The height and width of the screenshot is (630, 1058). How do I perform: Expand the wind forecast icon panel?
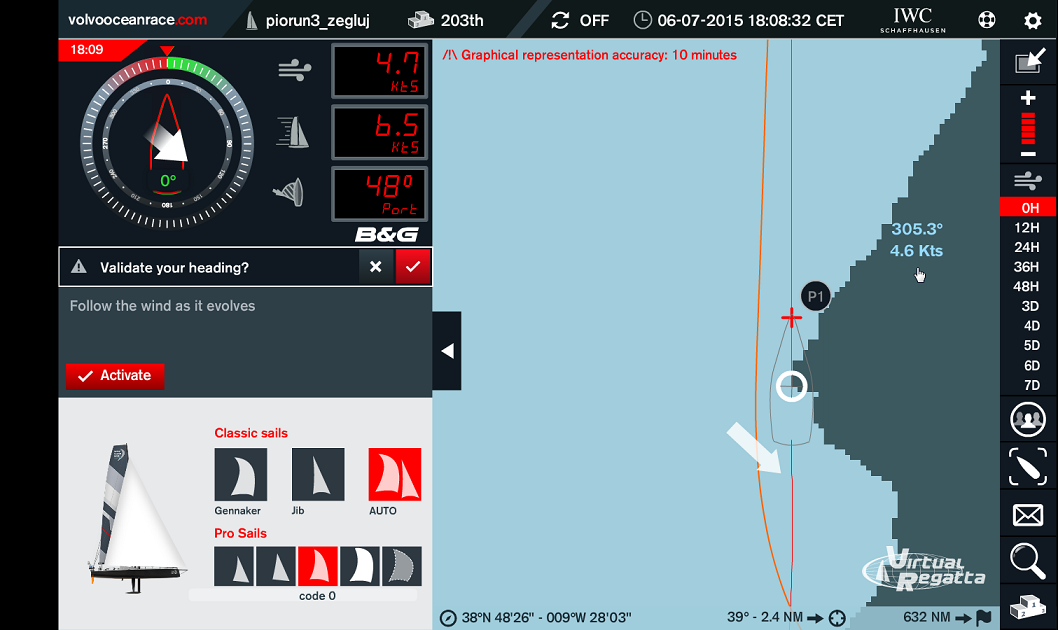1028,181
